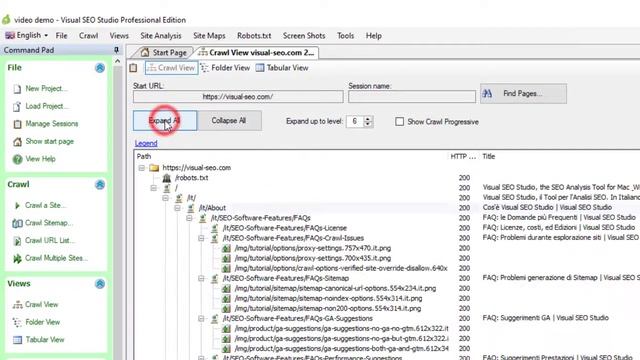This screenshot has height=360, width=640.
Task: Click the FAQs-License page icon
Action: 214,228
